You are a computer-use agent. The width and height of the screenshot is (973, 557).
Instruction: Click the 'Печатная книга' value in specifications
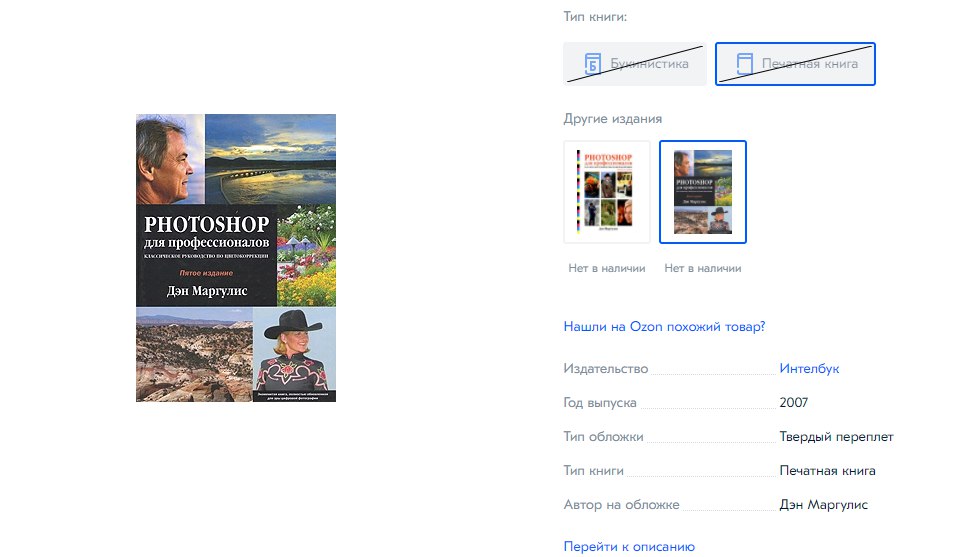(x=827, y=471)
